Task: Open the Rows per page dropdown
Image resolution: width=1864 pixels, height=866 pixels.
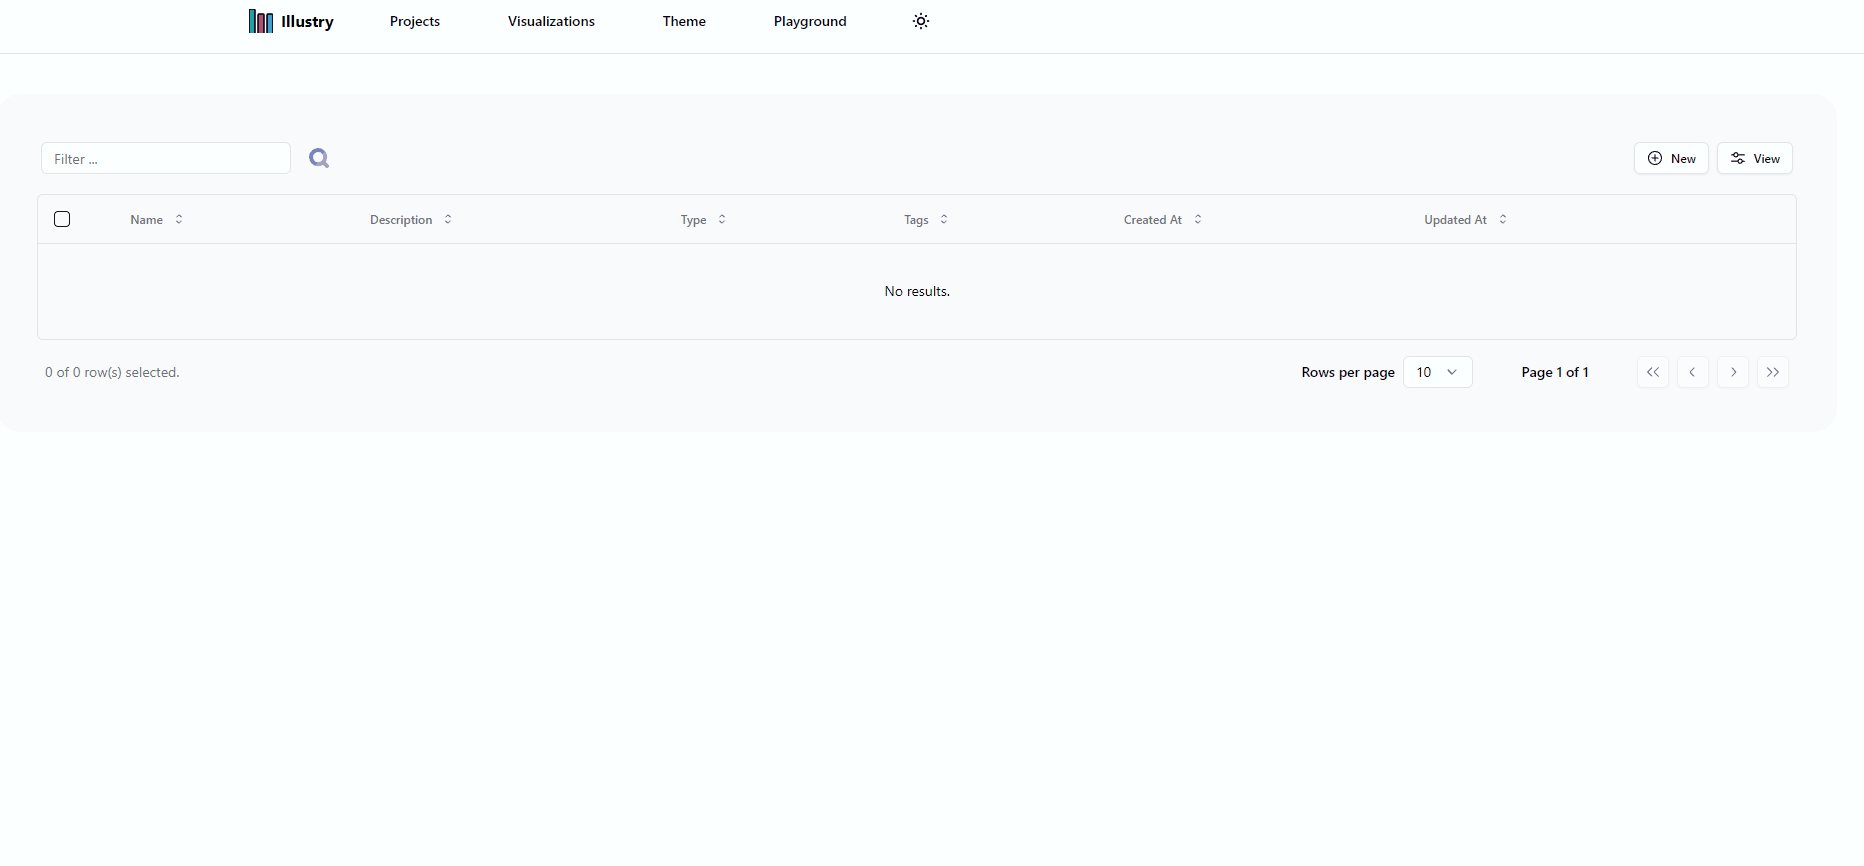Action: (x=1438, y=372)
